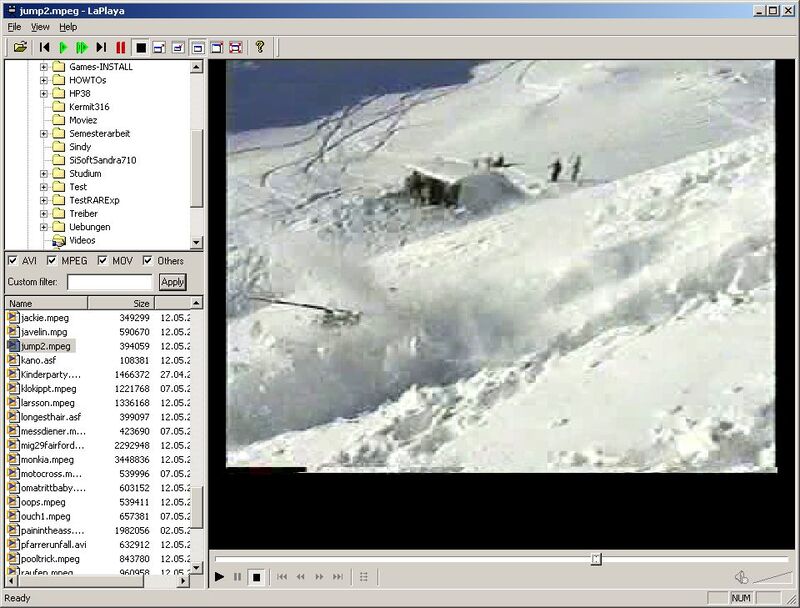Expand the Treiber folder

click(x=44, y=214)
